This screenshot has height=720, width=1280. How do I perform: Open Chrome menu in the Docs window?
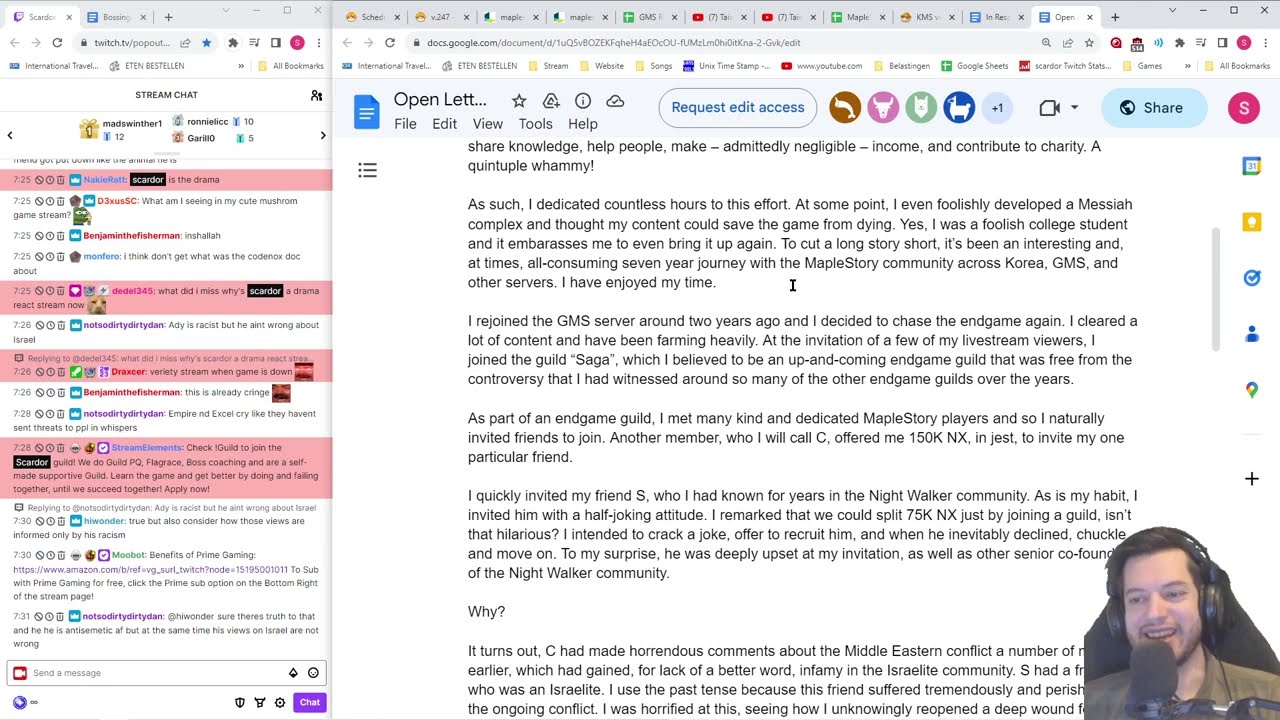click(x=1265, y=43)
